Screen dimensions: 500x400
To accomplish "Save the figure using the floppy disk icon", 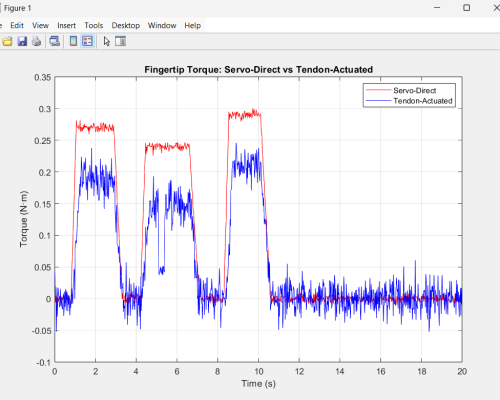I will click(22, 41).
